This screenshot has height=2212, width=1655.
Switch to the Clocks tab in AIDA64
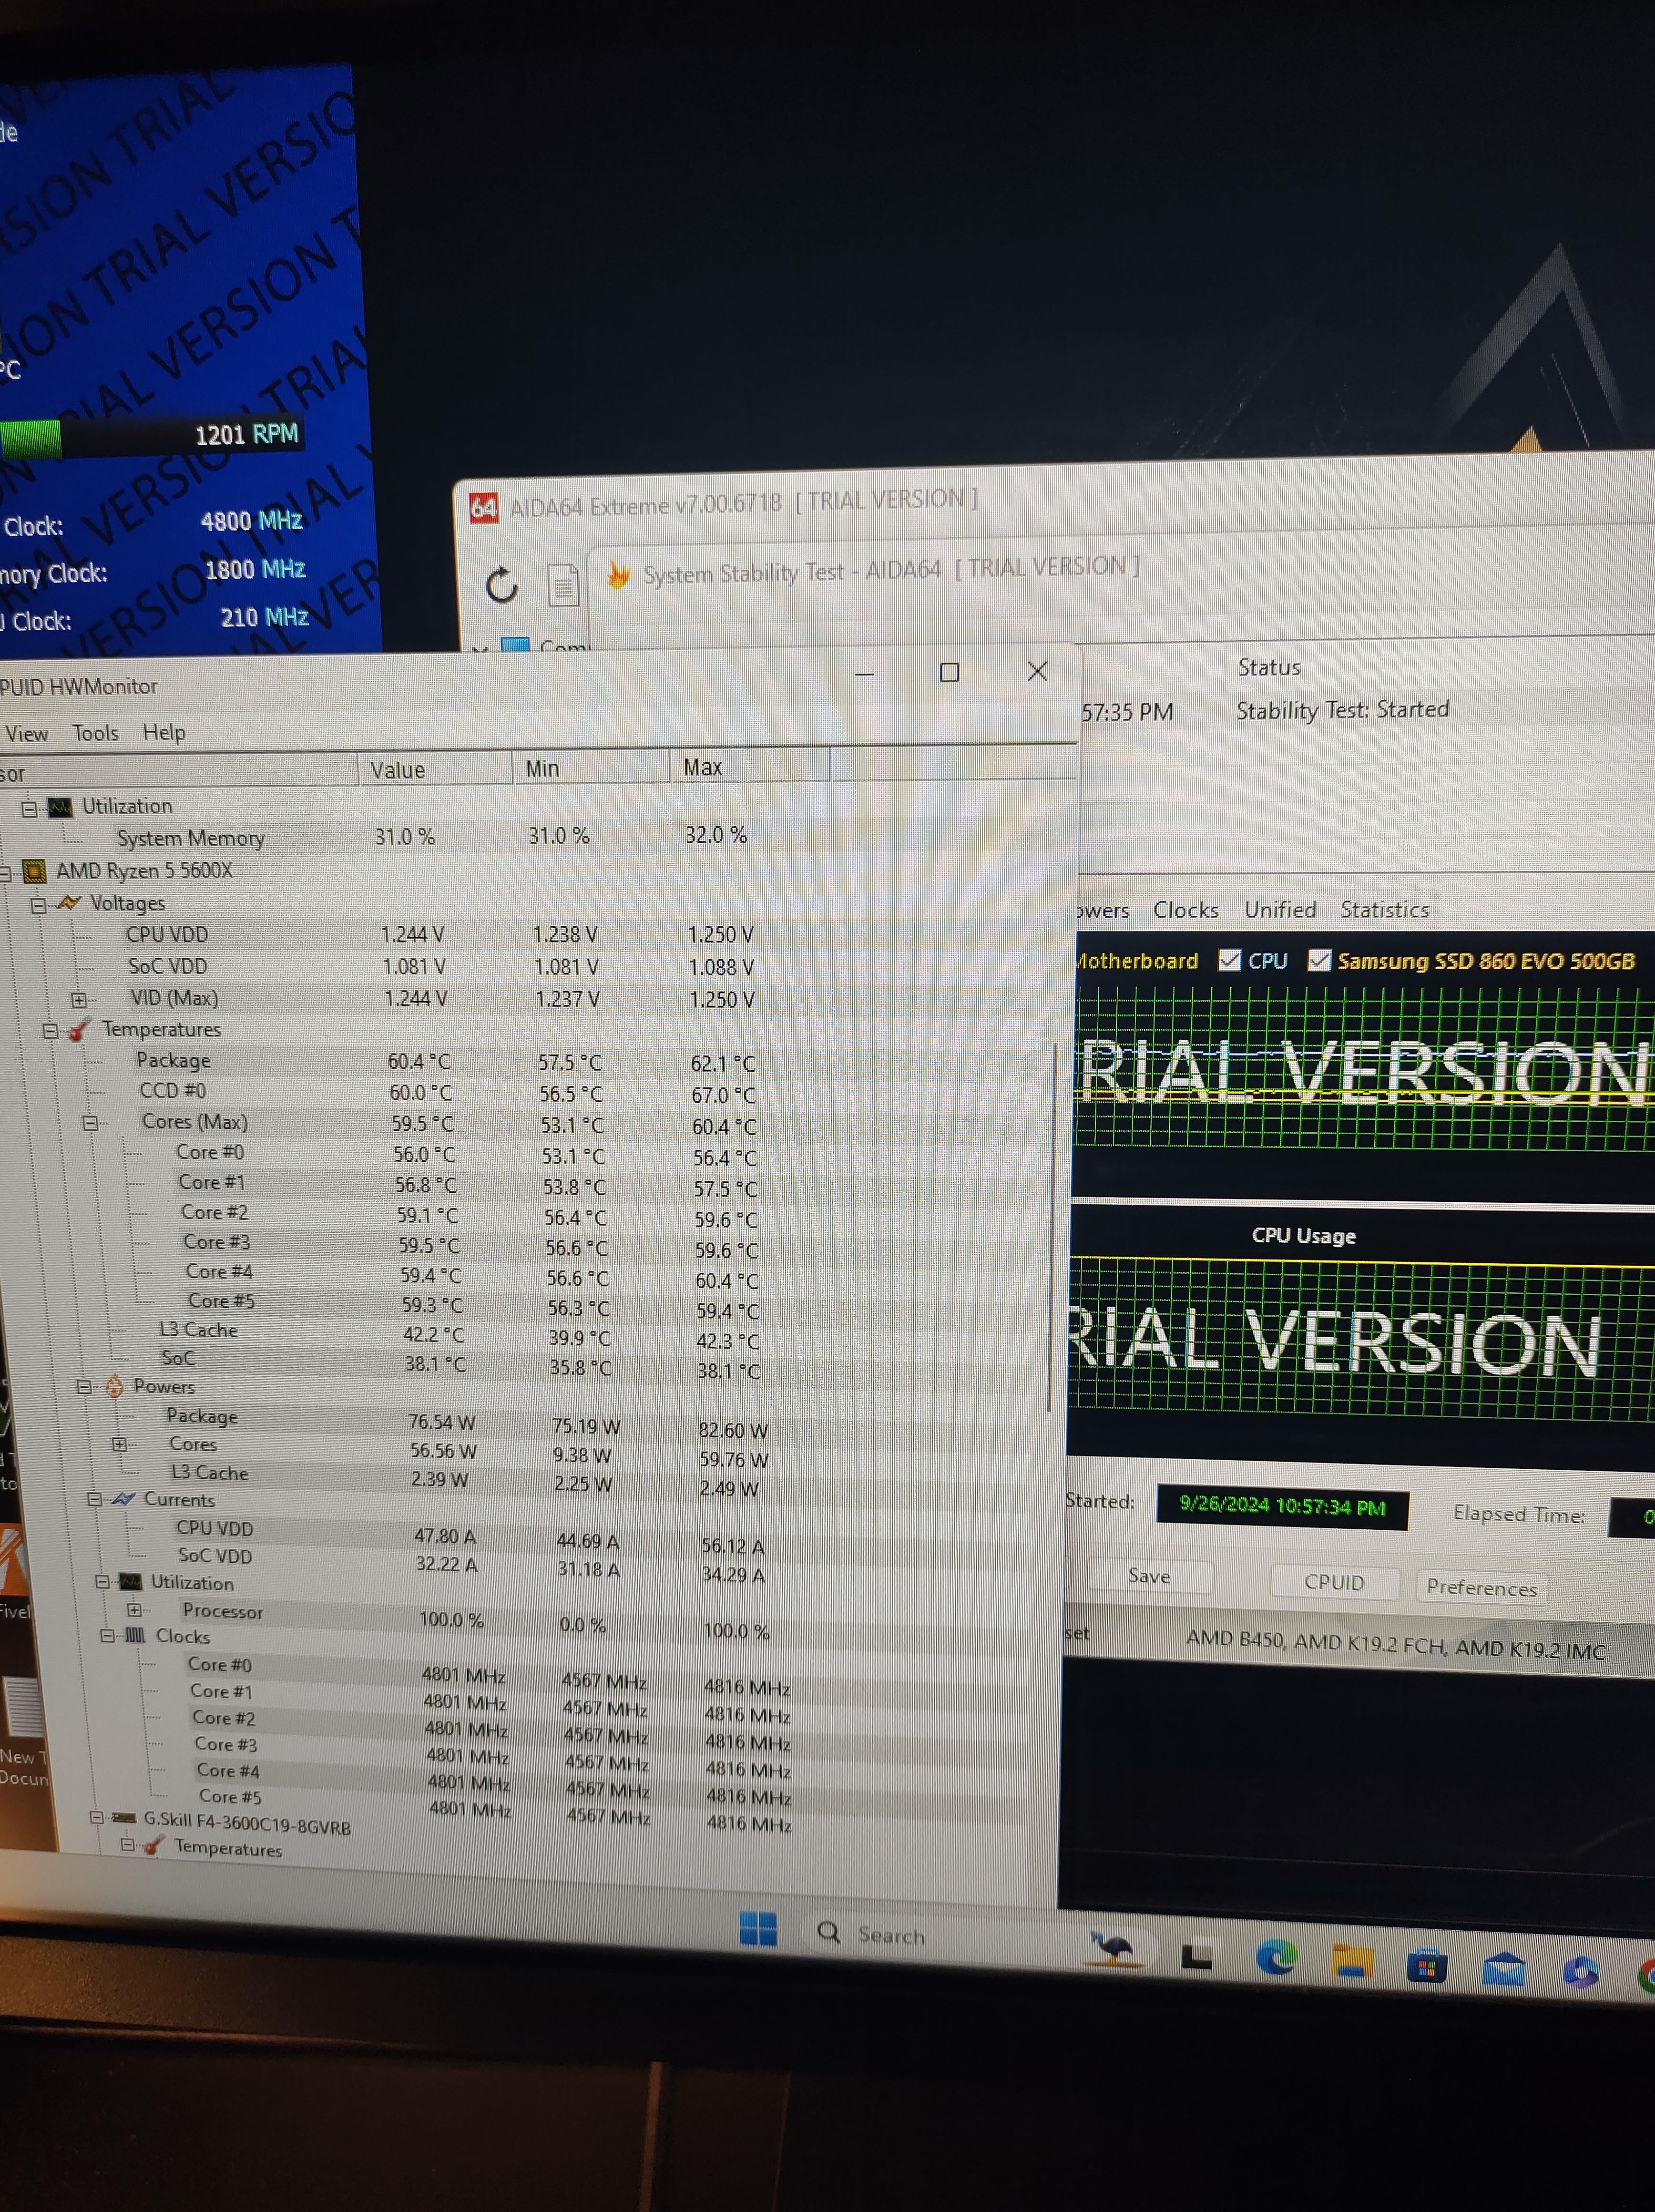(x=1185, y=910)
